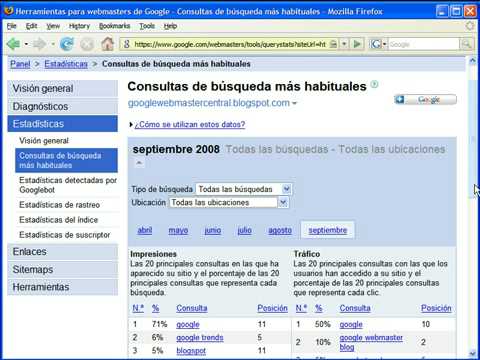Open Sitemaps sidebar section
The image size is (480, 360).
(x=63, y=269)
